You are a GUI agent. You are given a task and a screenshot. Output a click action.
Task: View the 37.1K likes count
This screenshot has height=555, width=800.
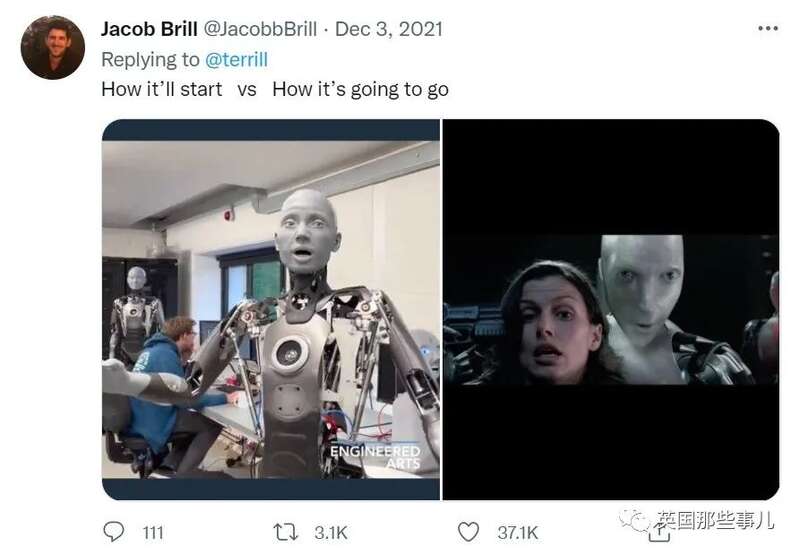point(517,533)
